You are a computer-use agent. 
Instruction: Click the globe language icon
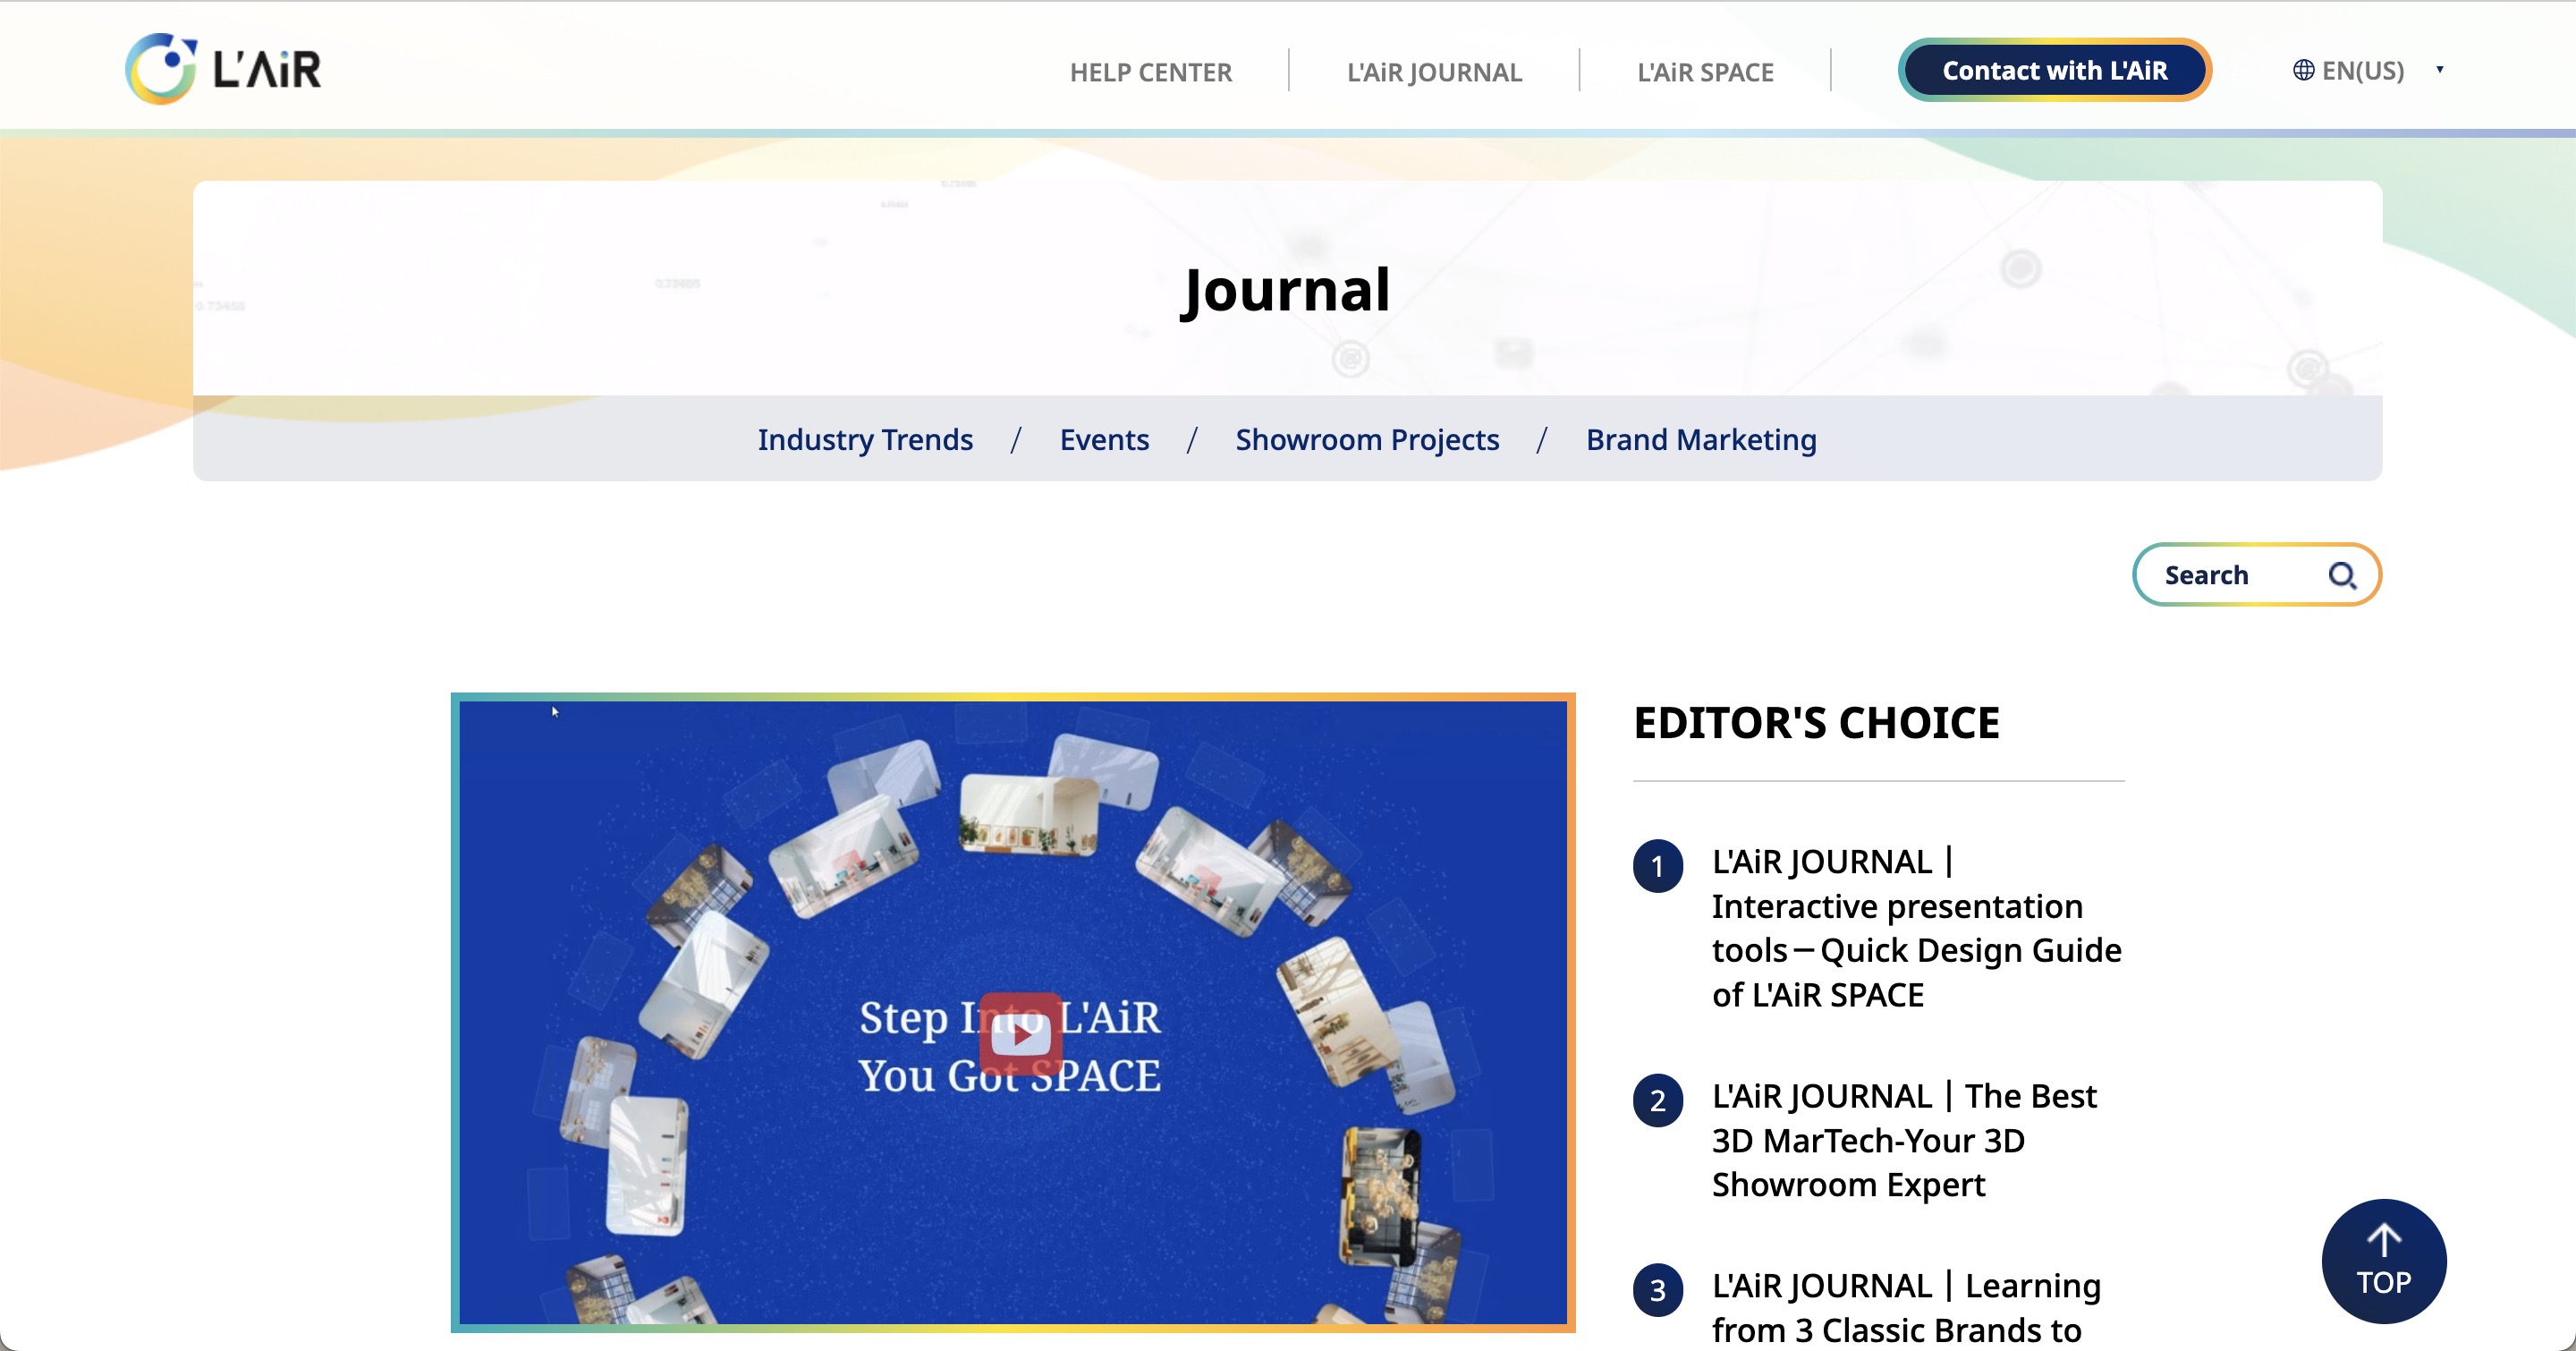(x=2303, y=70)
